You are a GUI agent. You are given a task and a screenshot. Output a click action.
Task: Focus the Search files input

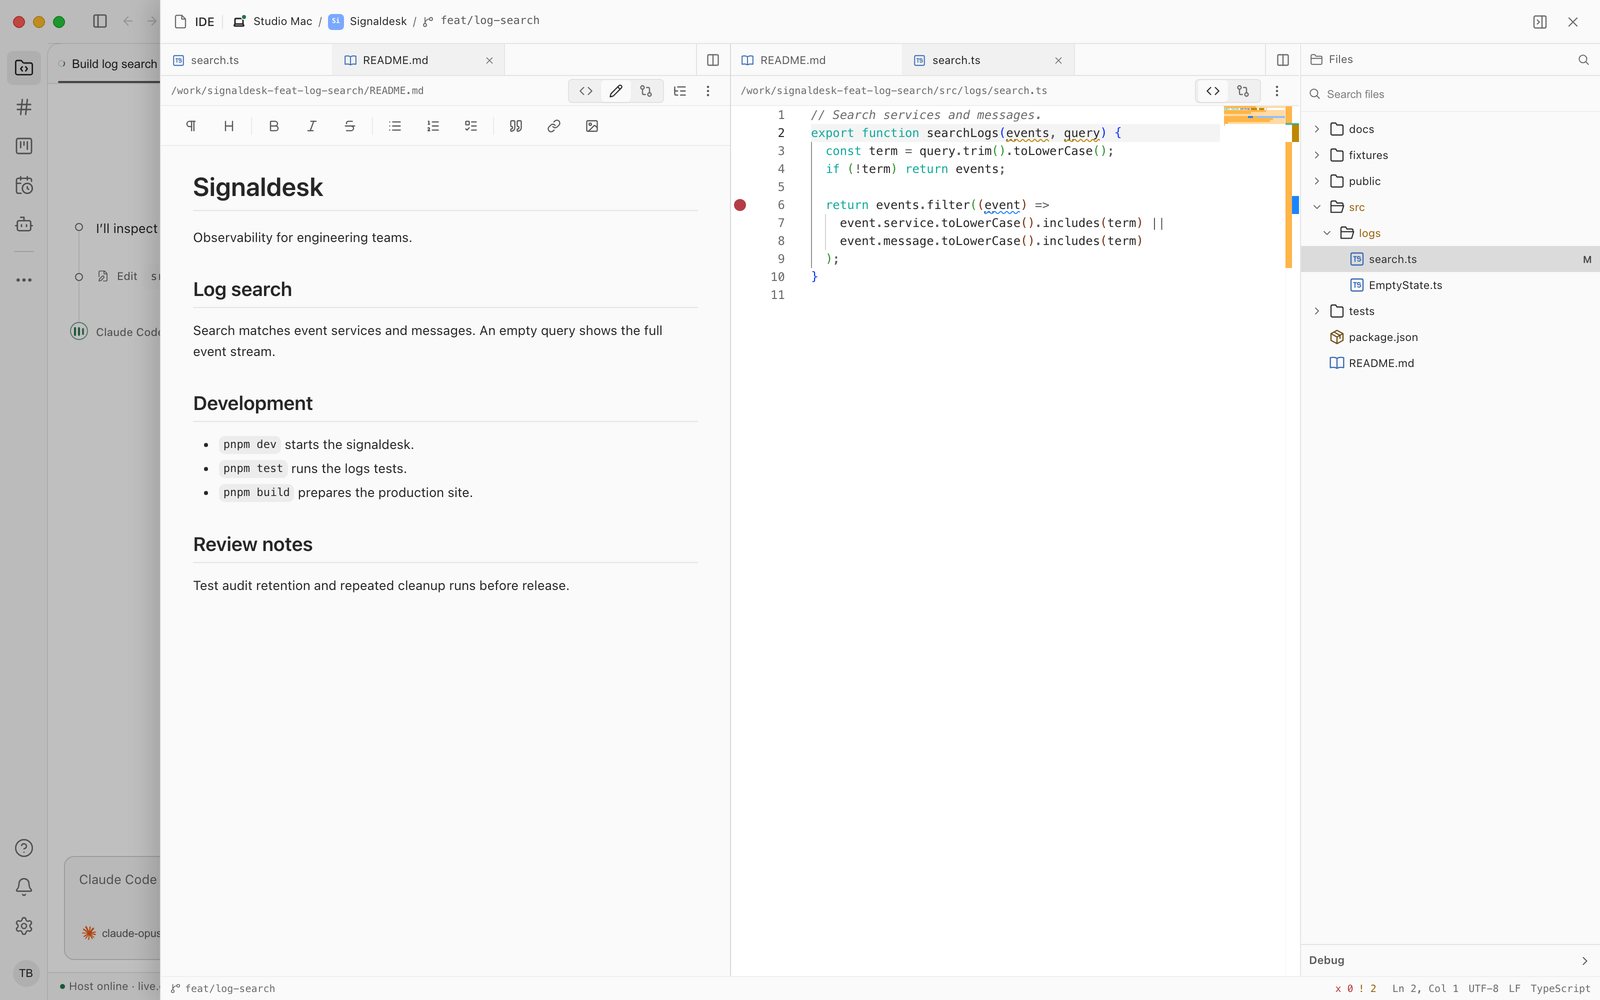point(1450,94)
